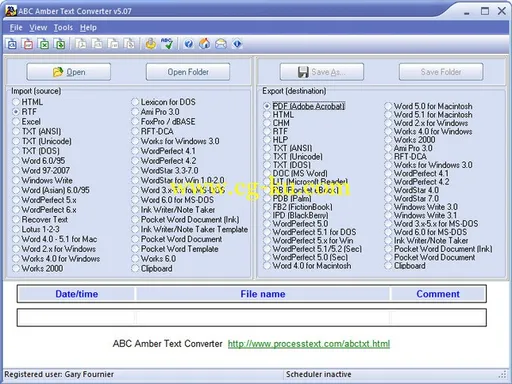Screen dimensions: 512x384
Task: Click the blue document icon in the toolbar
Action: point(12,44)
